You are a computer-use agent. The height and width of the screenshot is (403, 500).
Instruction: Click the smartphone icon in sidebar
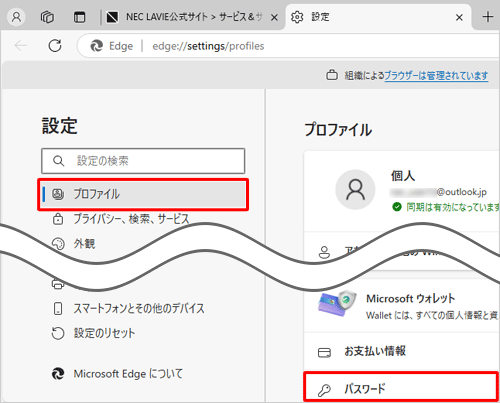pos(58,308)
